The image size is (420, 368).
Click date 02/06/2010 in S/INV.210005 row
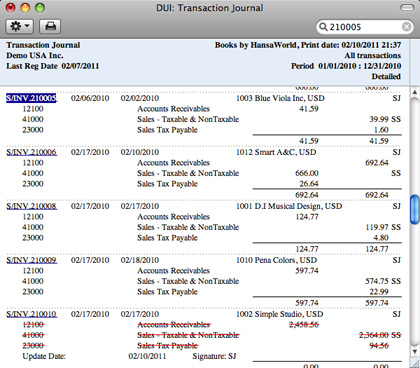click(x=90, y=98)
